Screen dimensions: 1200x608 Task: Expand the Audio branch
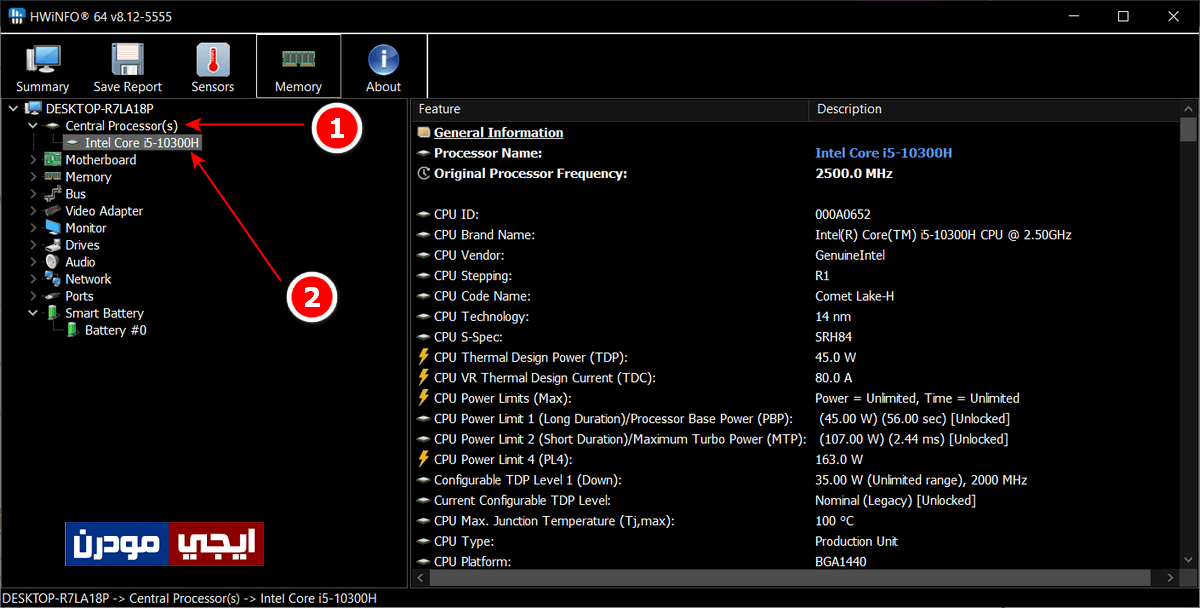click(x=33, y=262)
